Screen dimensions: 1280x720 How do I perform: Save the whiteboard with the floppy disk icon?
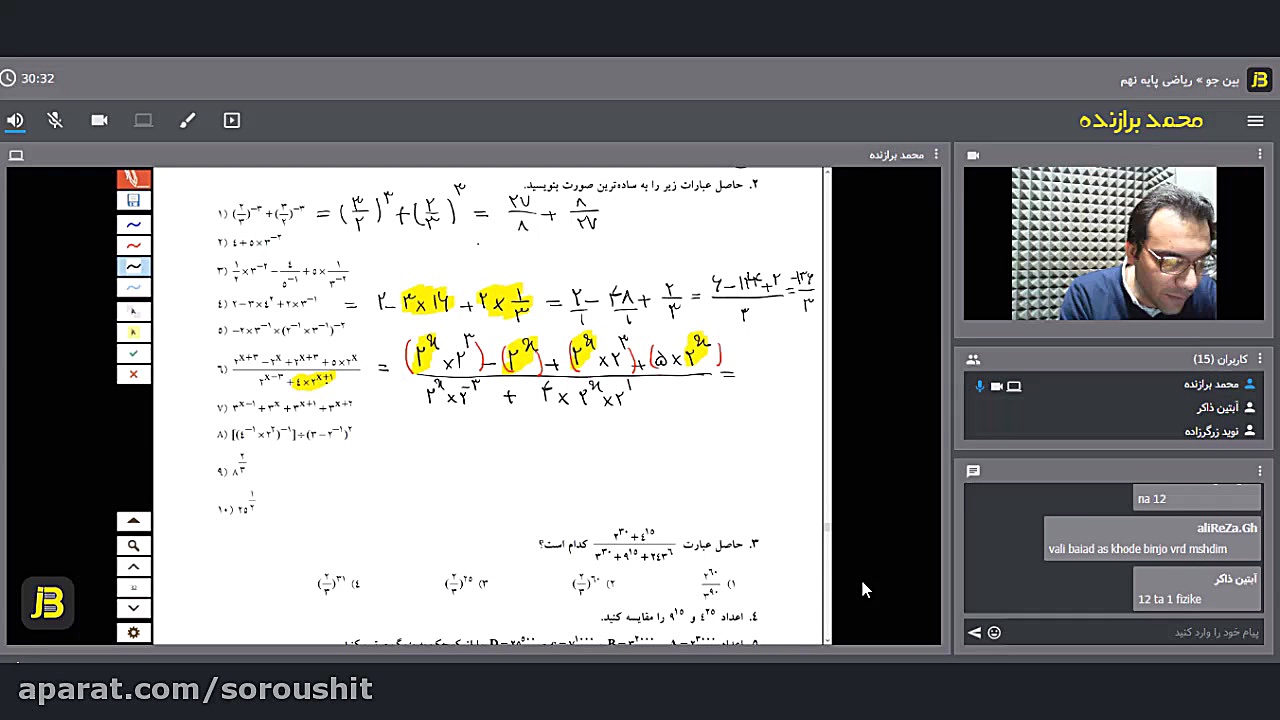pos(133,201)
